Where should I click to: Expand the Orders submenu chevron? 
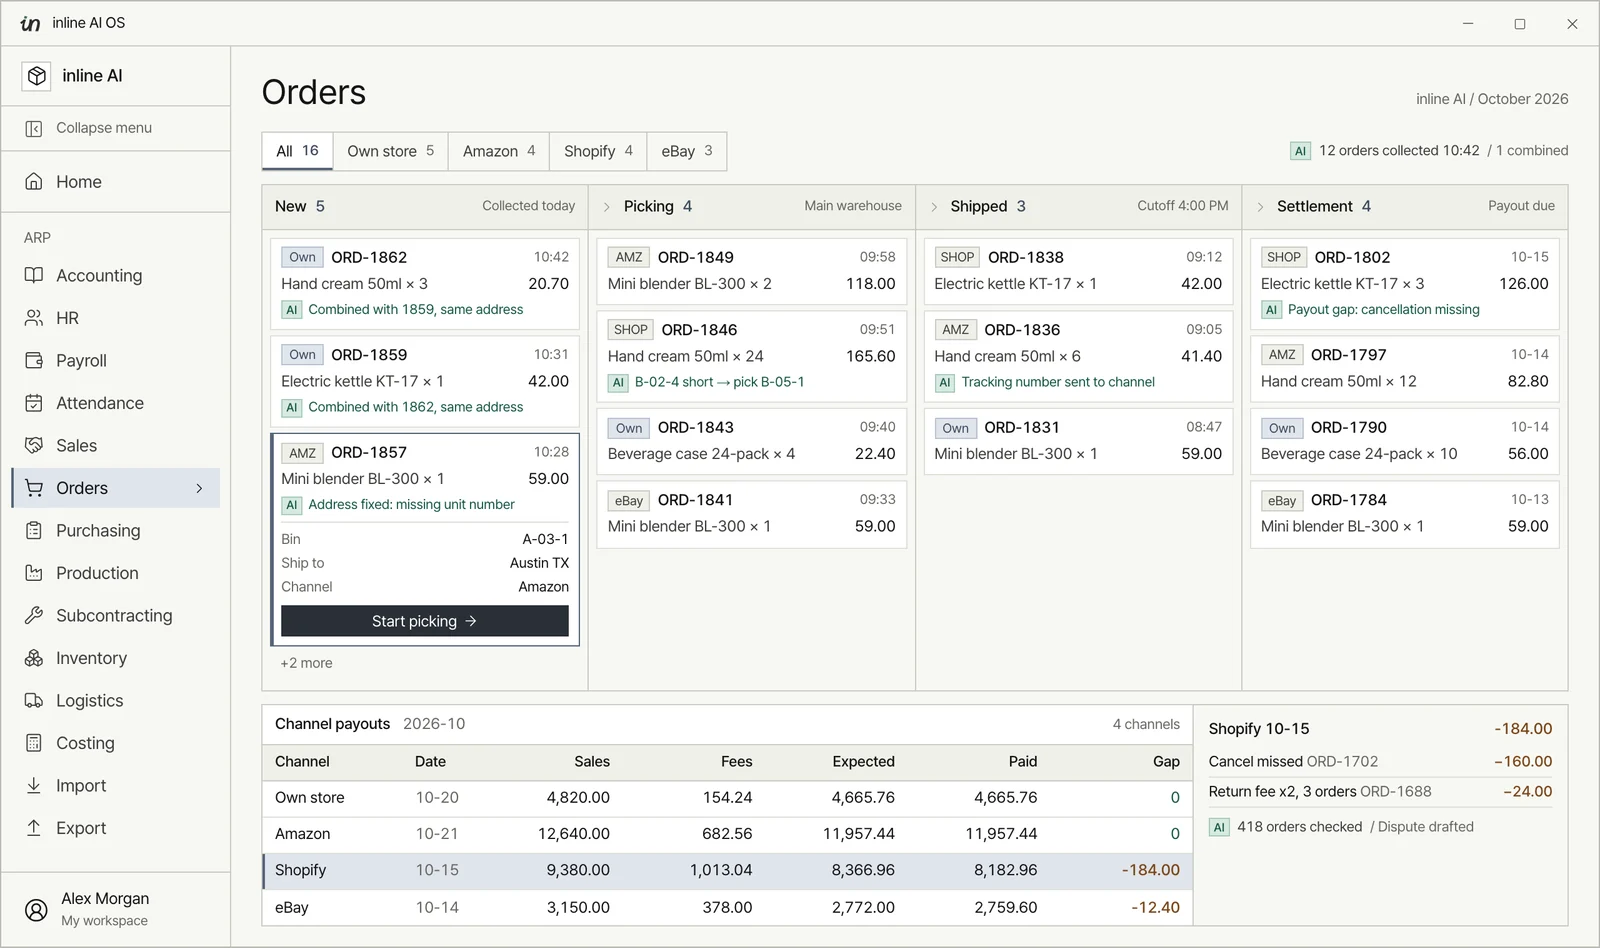tap(199, 488)
